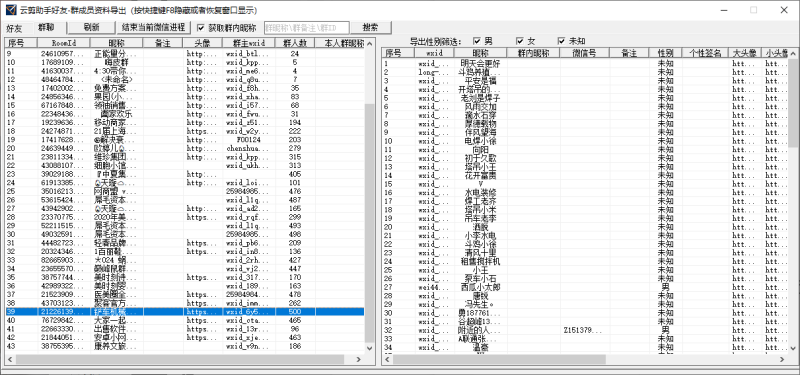Switch to the 好友 tab
Viewport: 800px width, 375px height.
pyautogui.click(x=14, y=28)
